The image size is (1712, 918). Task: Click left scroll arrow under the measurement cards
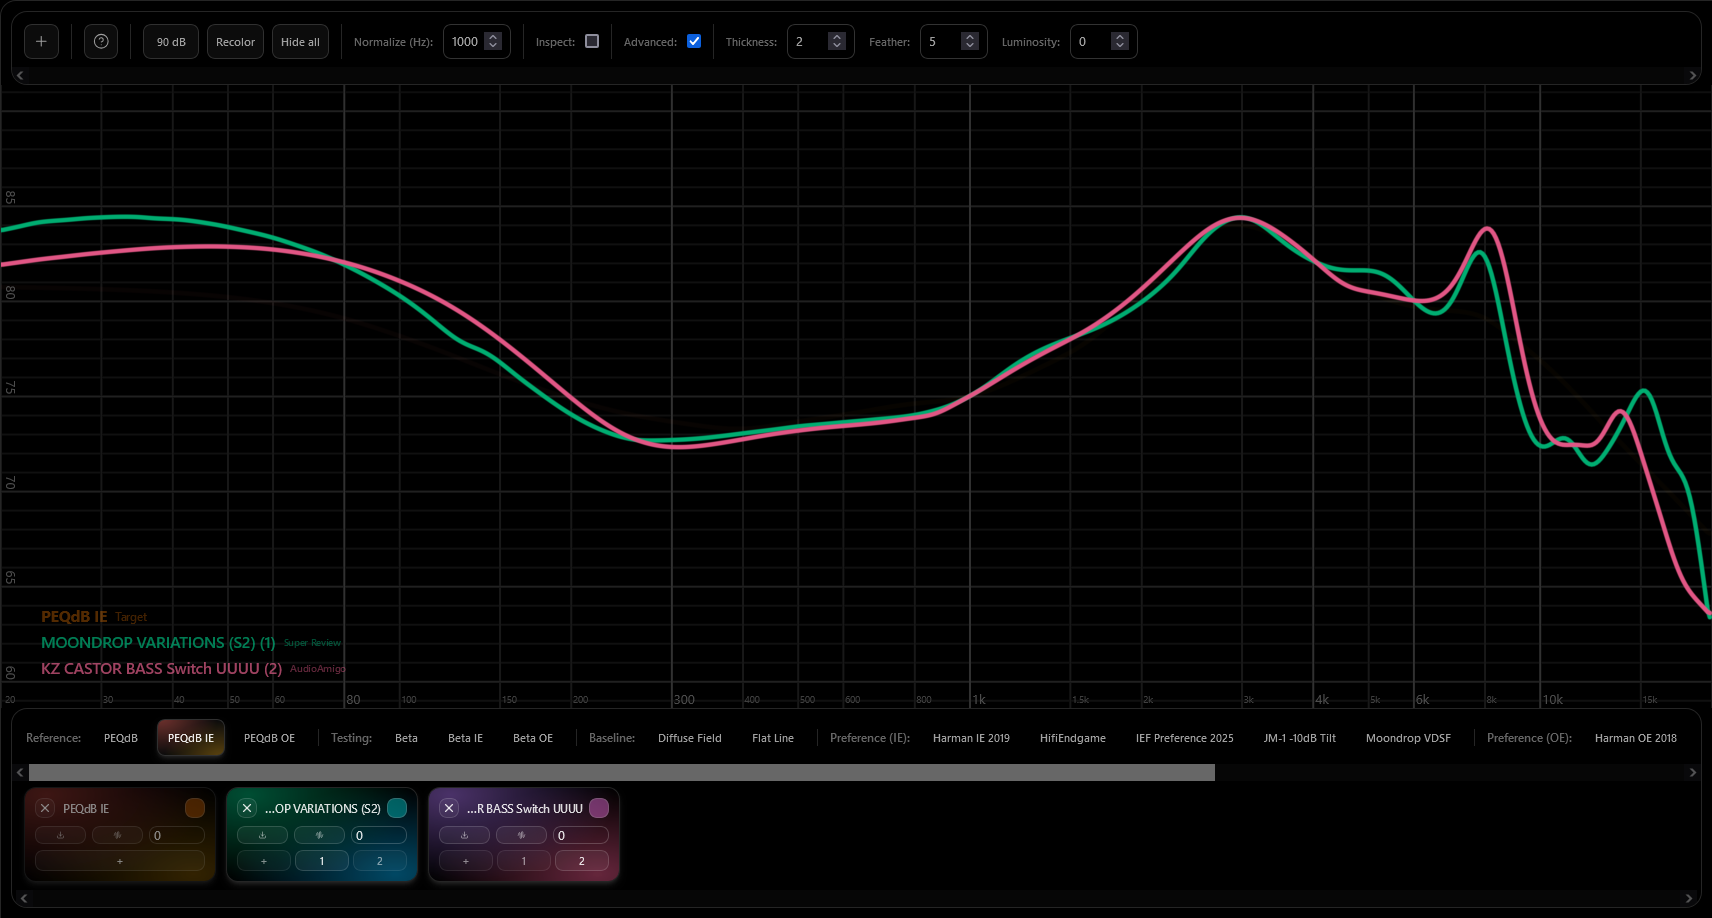[x=24, y=898]
